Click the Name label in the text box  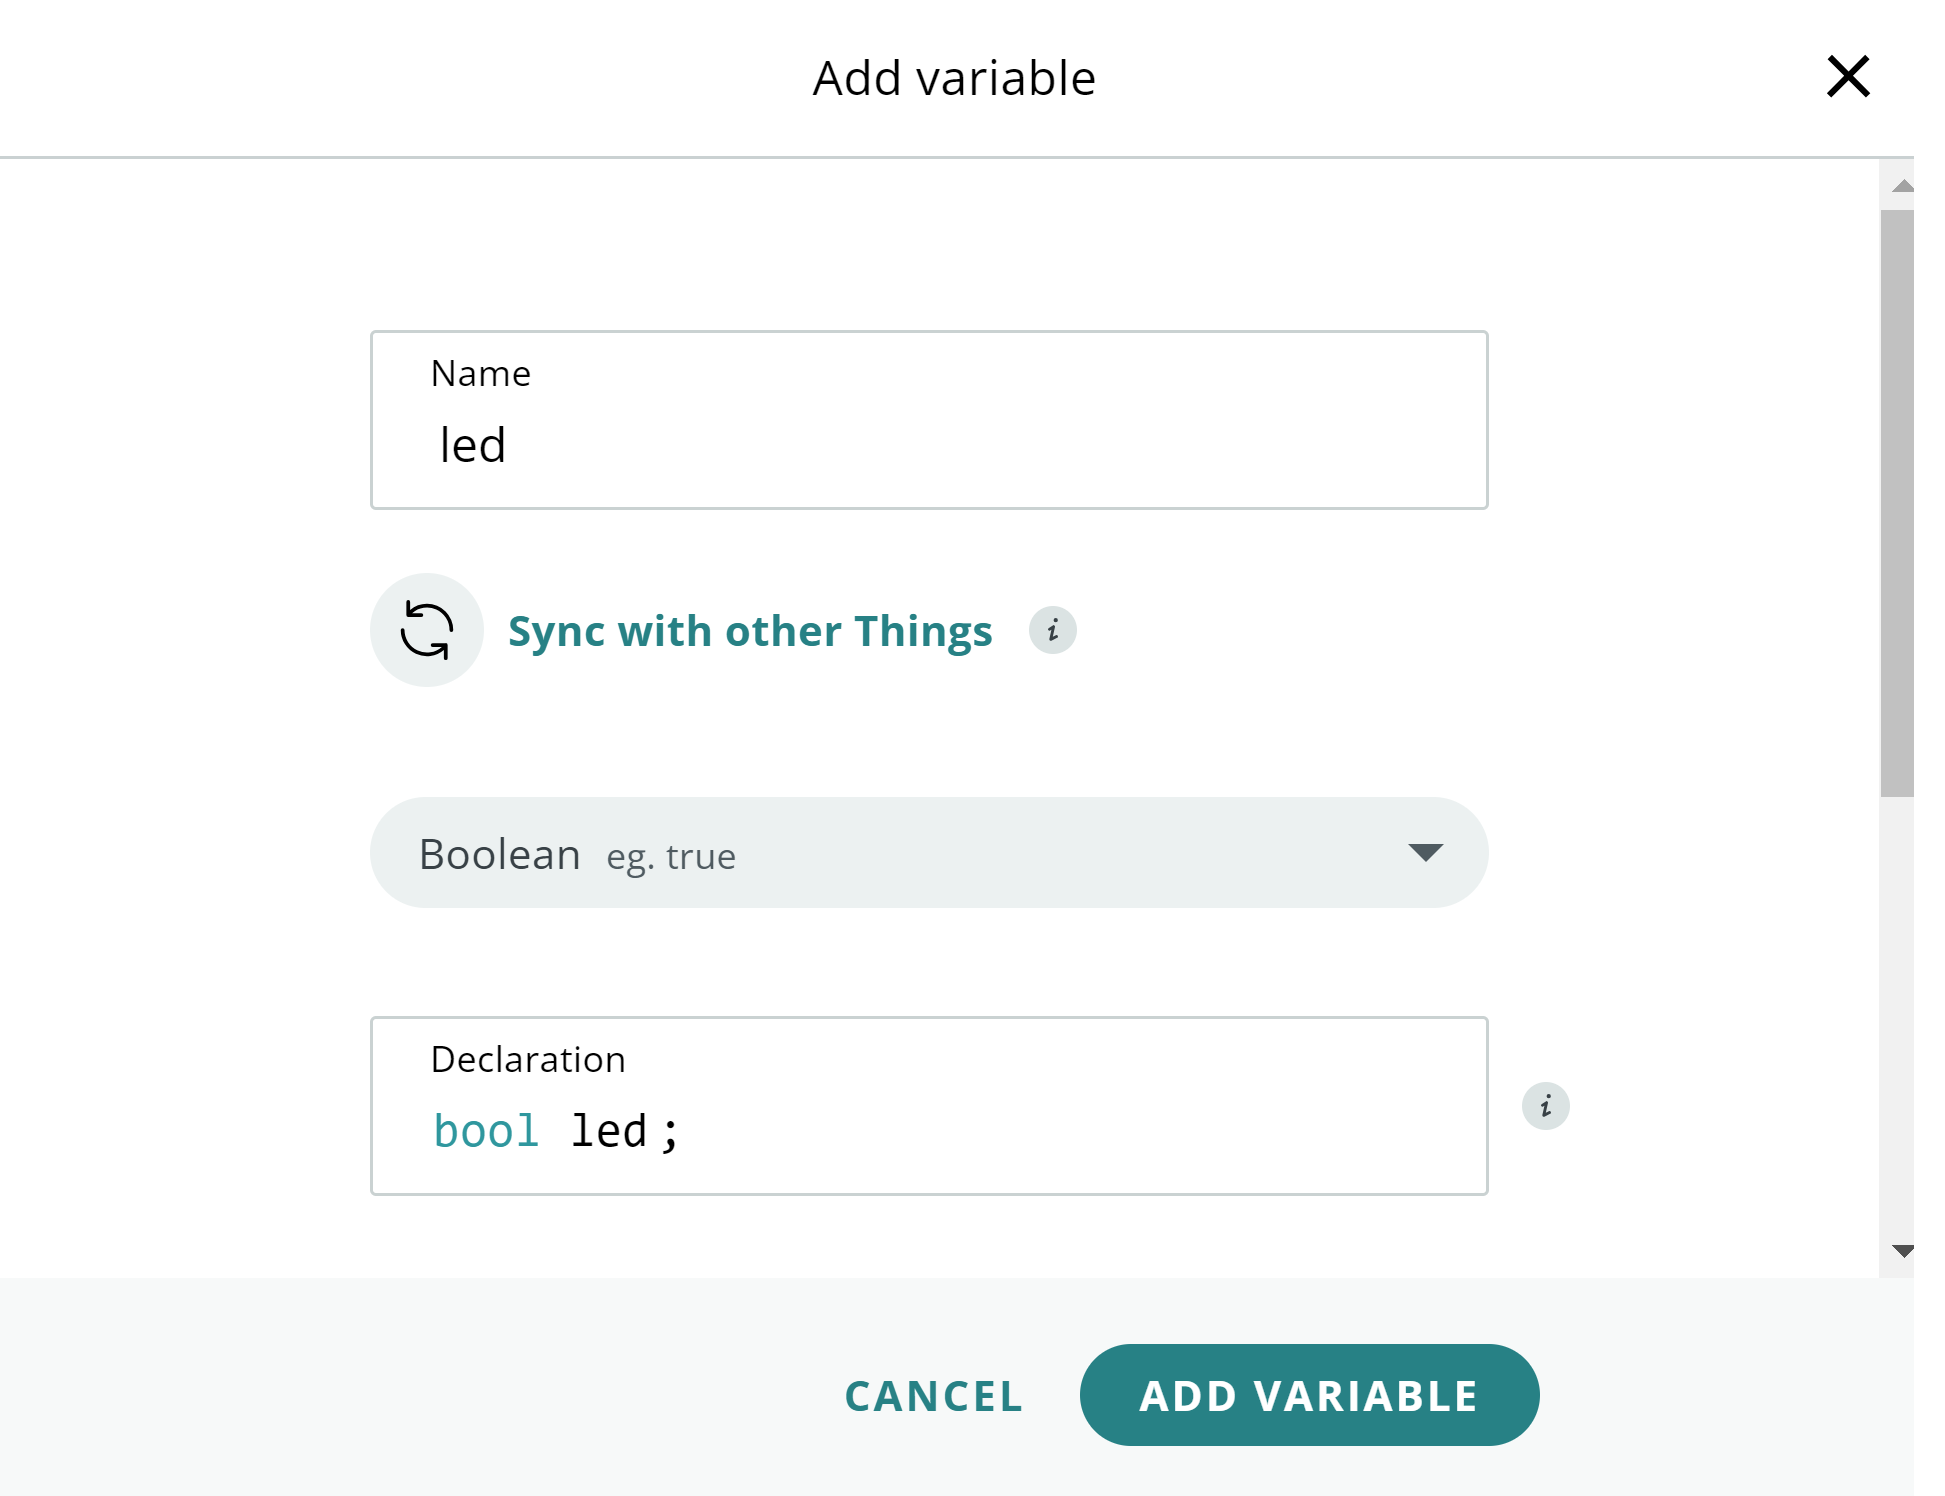(x=481, y=374)
